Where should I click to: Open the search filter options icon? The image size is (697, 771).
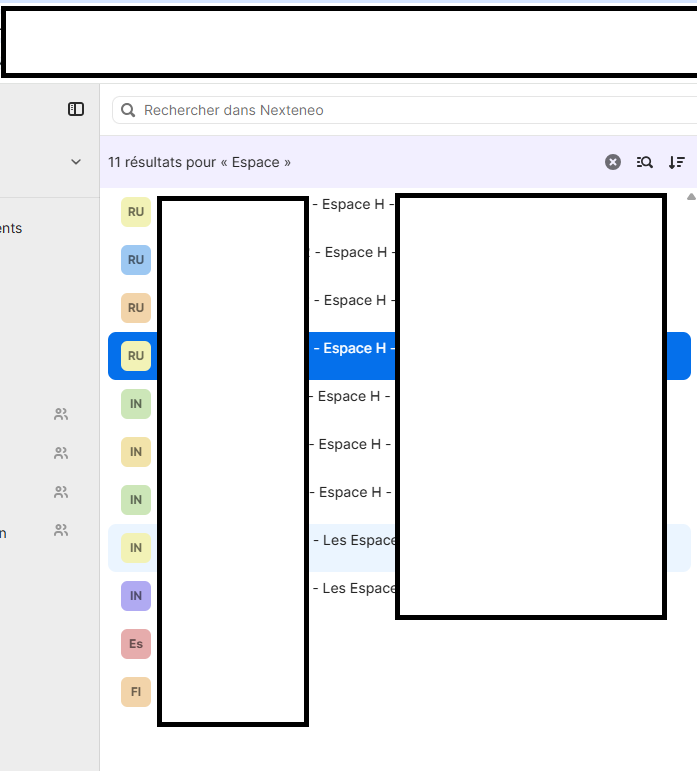[x=645, y=162]
